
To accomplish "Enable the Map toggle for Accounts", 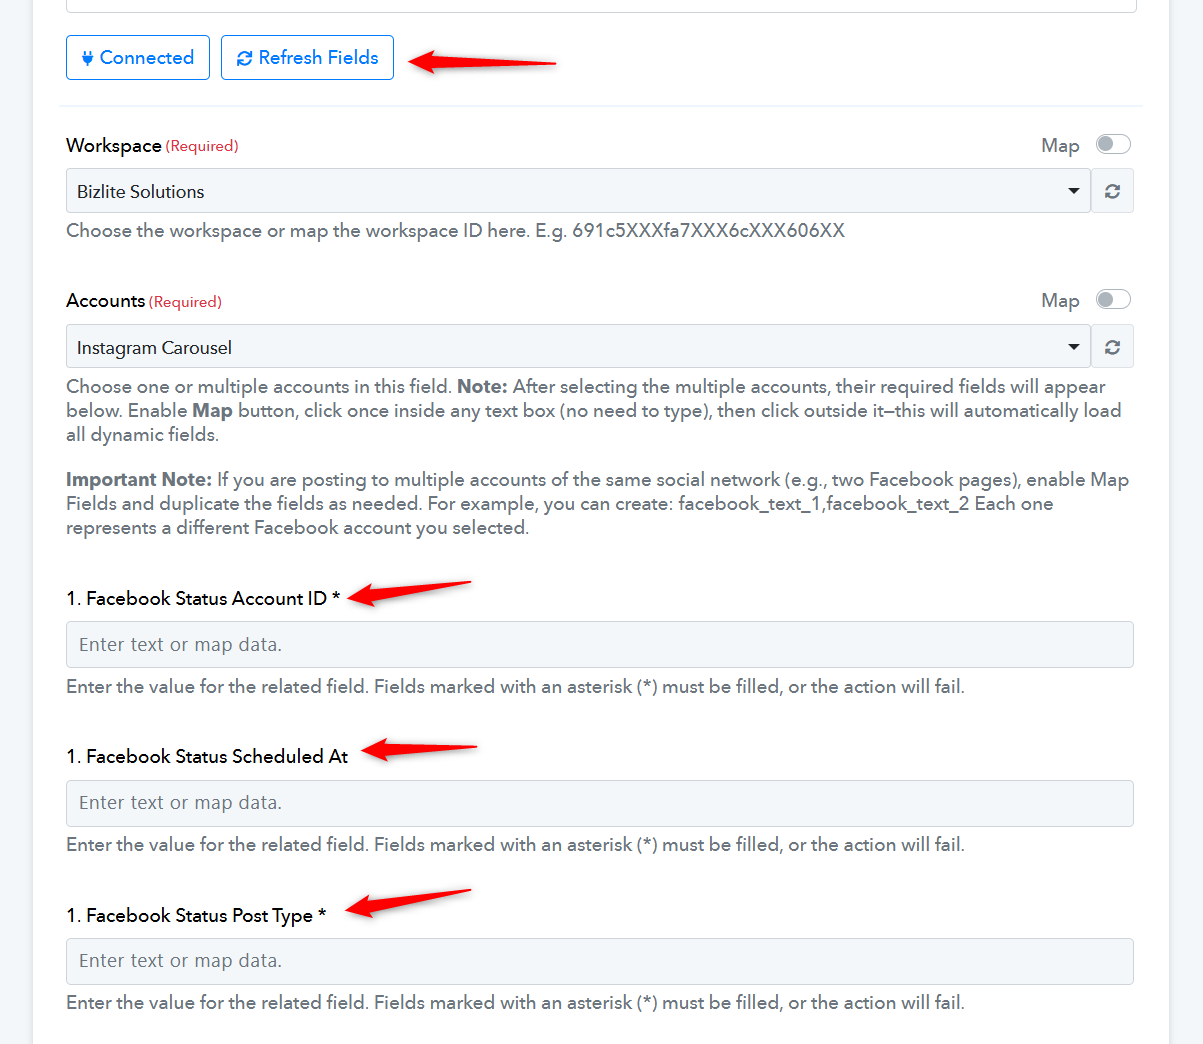I will coord(1112,300).
